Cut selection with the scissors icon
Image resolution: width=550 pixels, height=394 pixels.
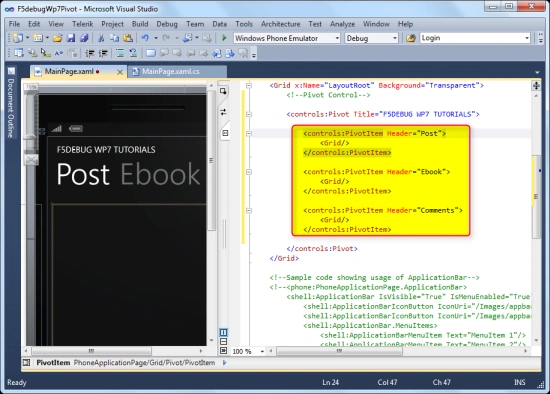click(x=101, y=38)
